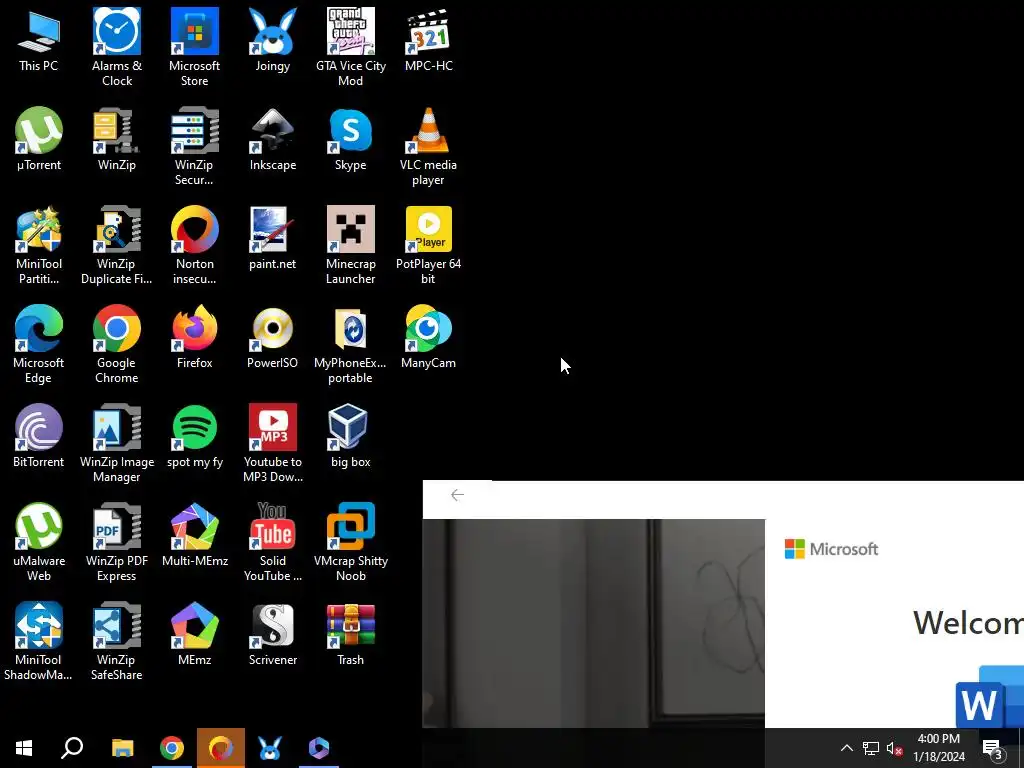This screenshot has width=1024, height=768.
Task: Click the MPC-HC desktop shortcut
Action: 428,40
